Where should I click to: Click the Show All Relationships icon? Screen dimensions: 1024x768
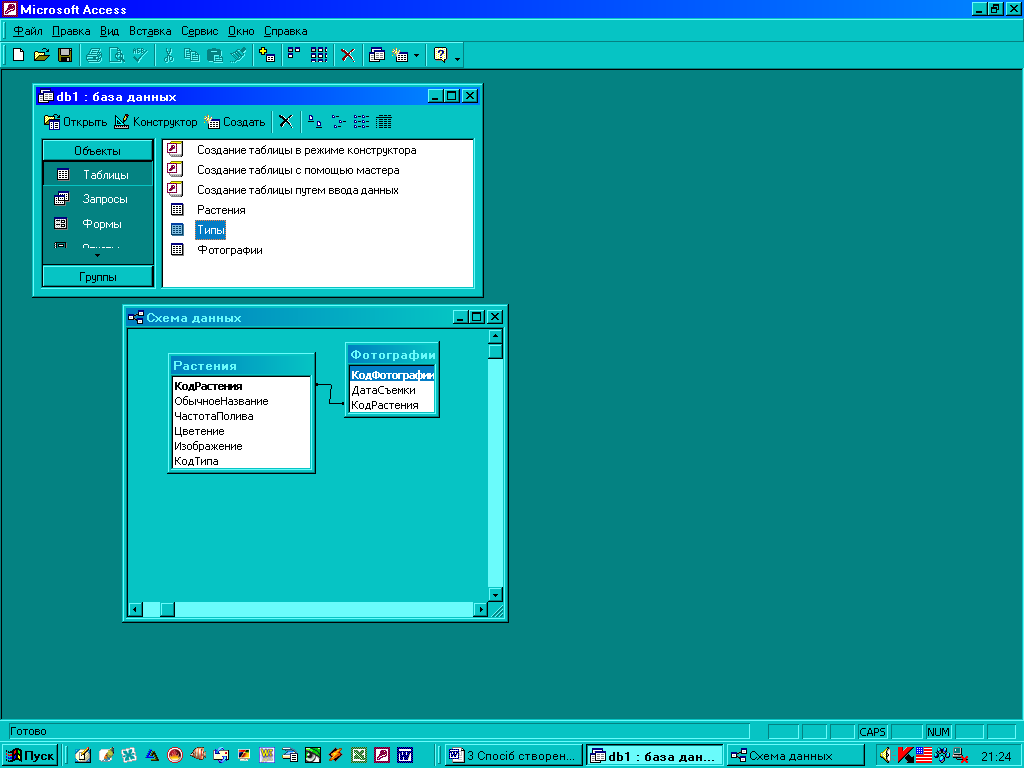coord(319,55)
